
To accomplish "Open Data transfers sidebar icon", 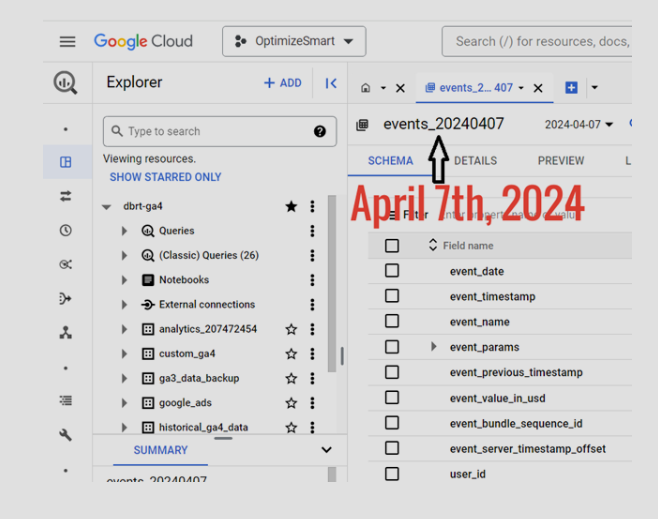I will pos(65,196).
